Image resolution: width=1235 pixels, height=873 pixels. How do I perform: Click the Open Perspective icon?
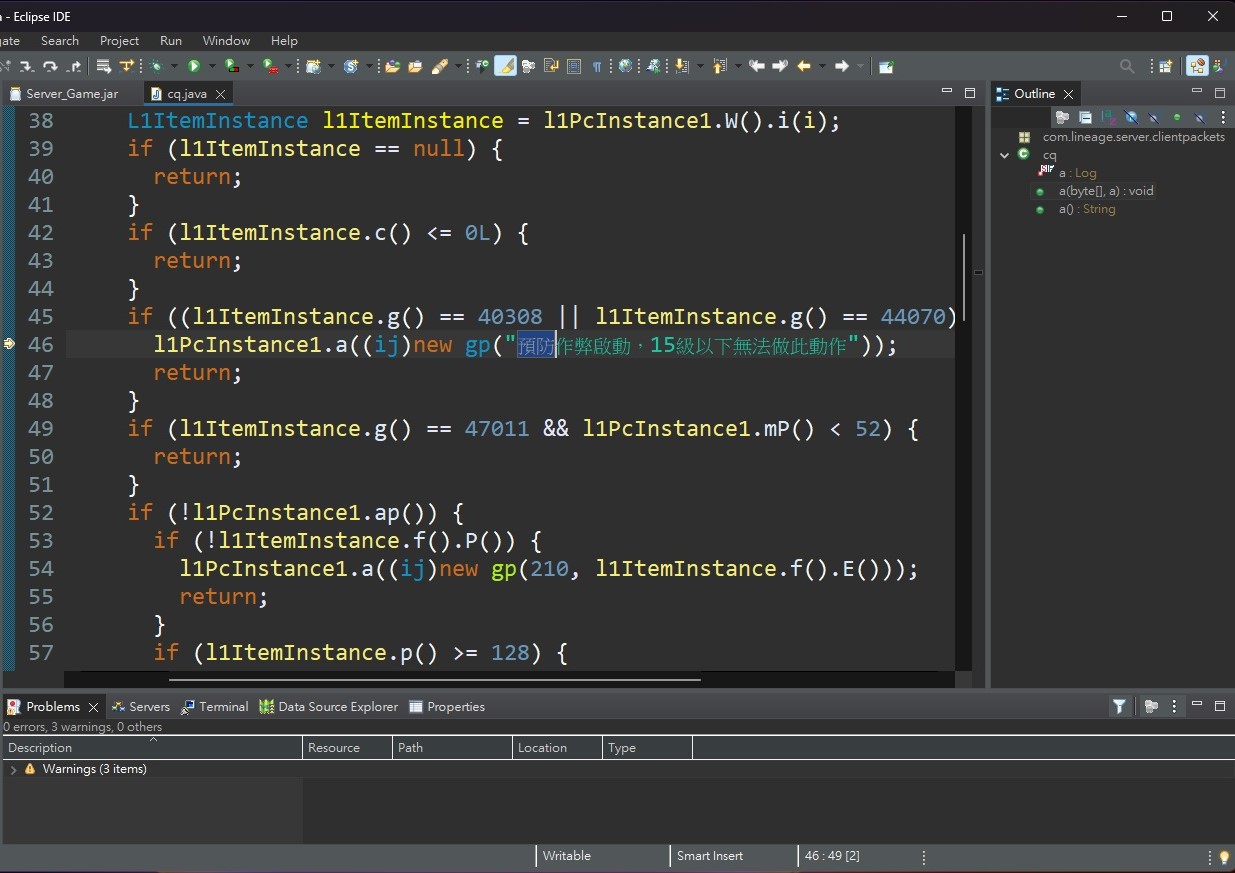point(1165,66)
